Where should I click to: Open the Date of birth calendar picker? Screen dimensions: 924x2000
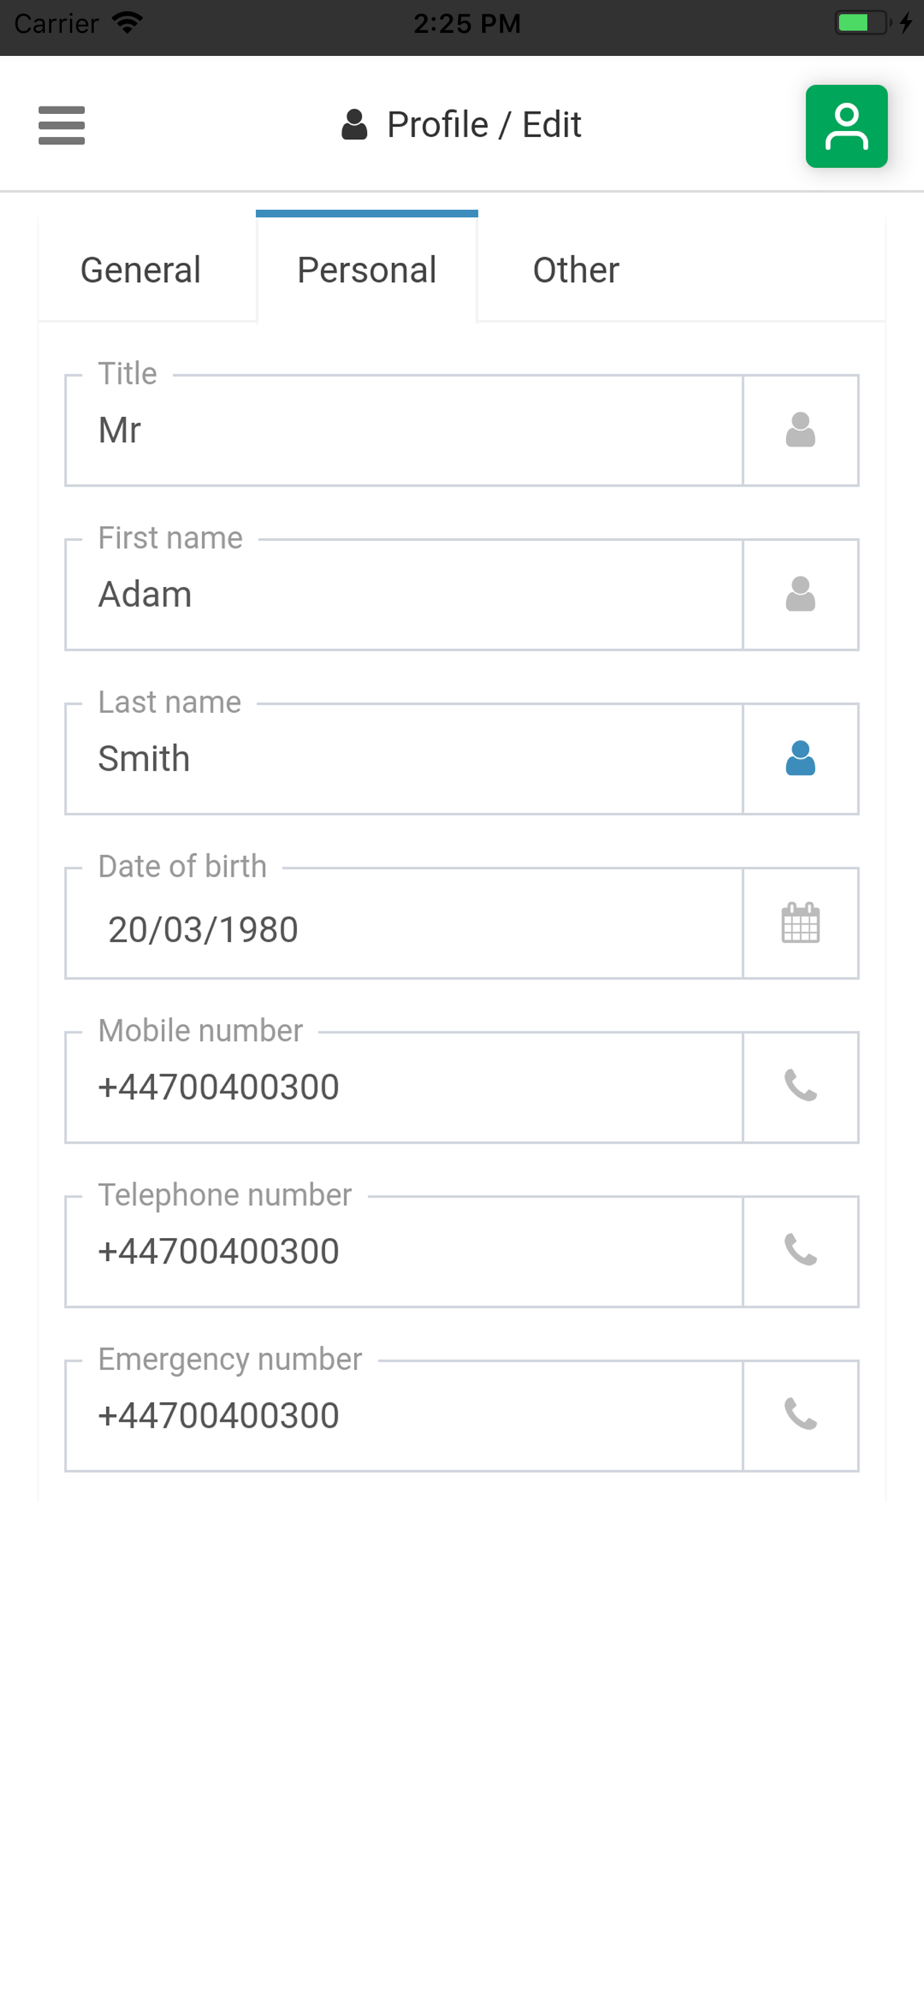(x=800, y=923)
